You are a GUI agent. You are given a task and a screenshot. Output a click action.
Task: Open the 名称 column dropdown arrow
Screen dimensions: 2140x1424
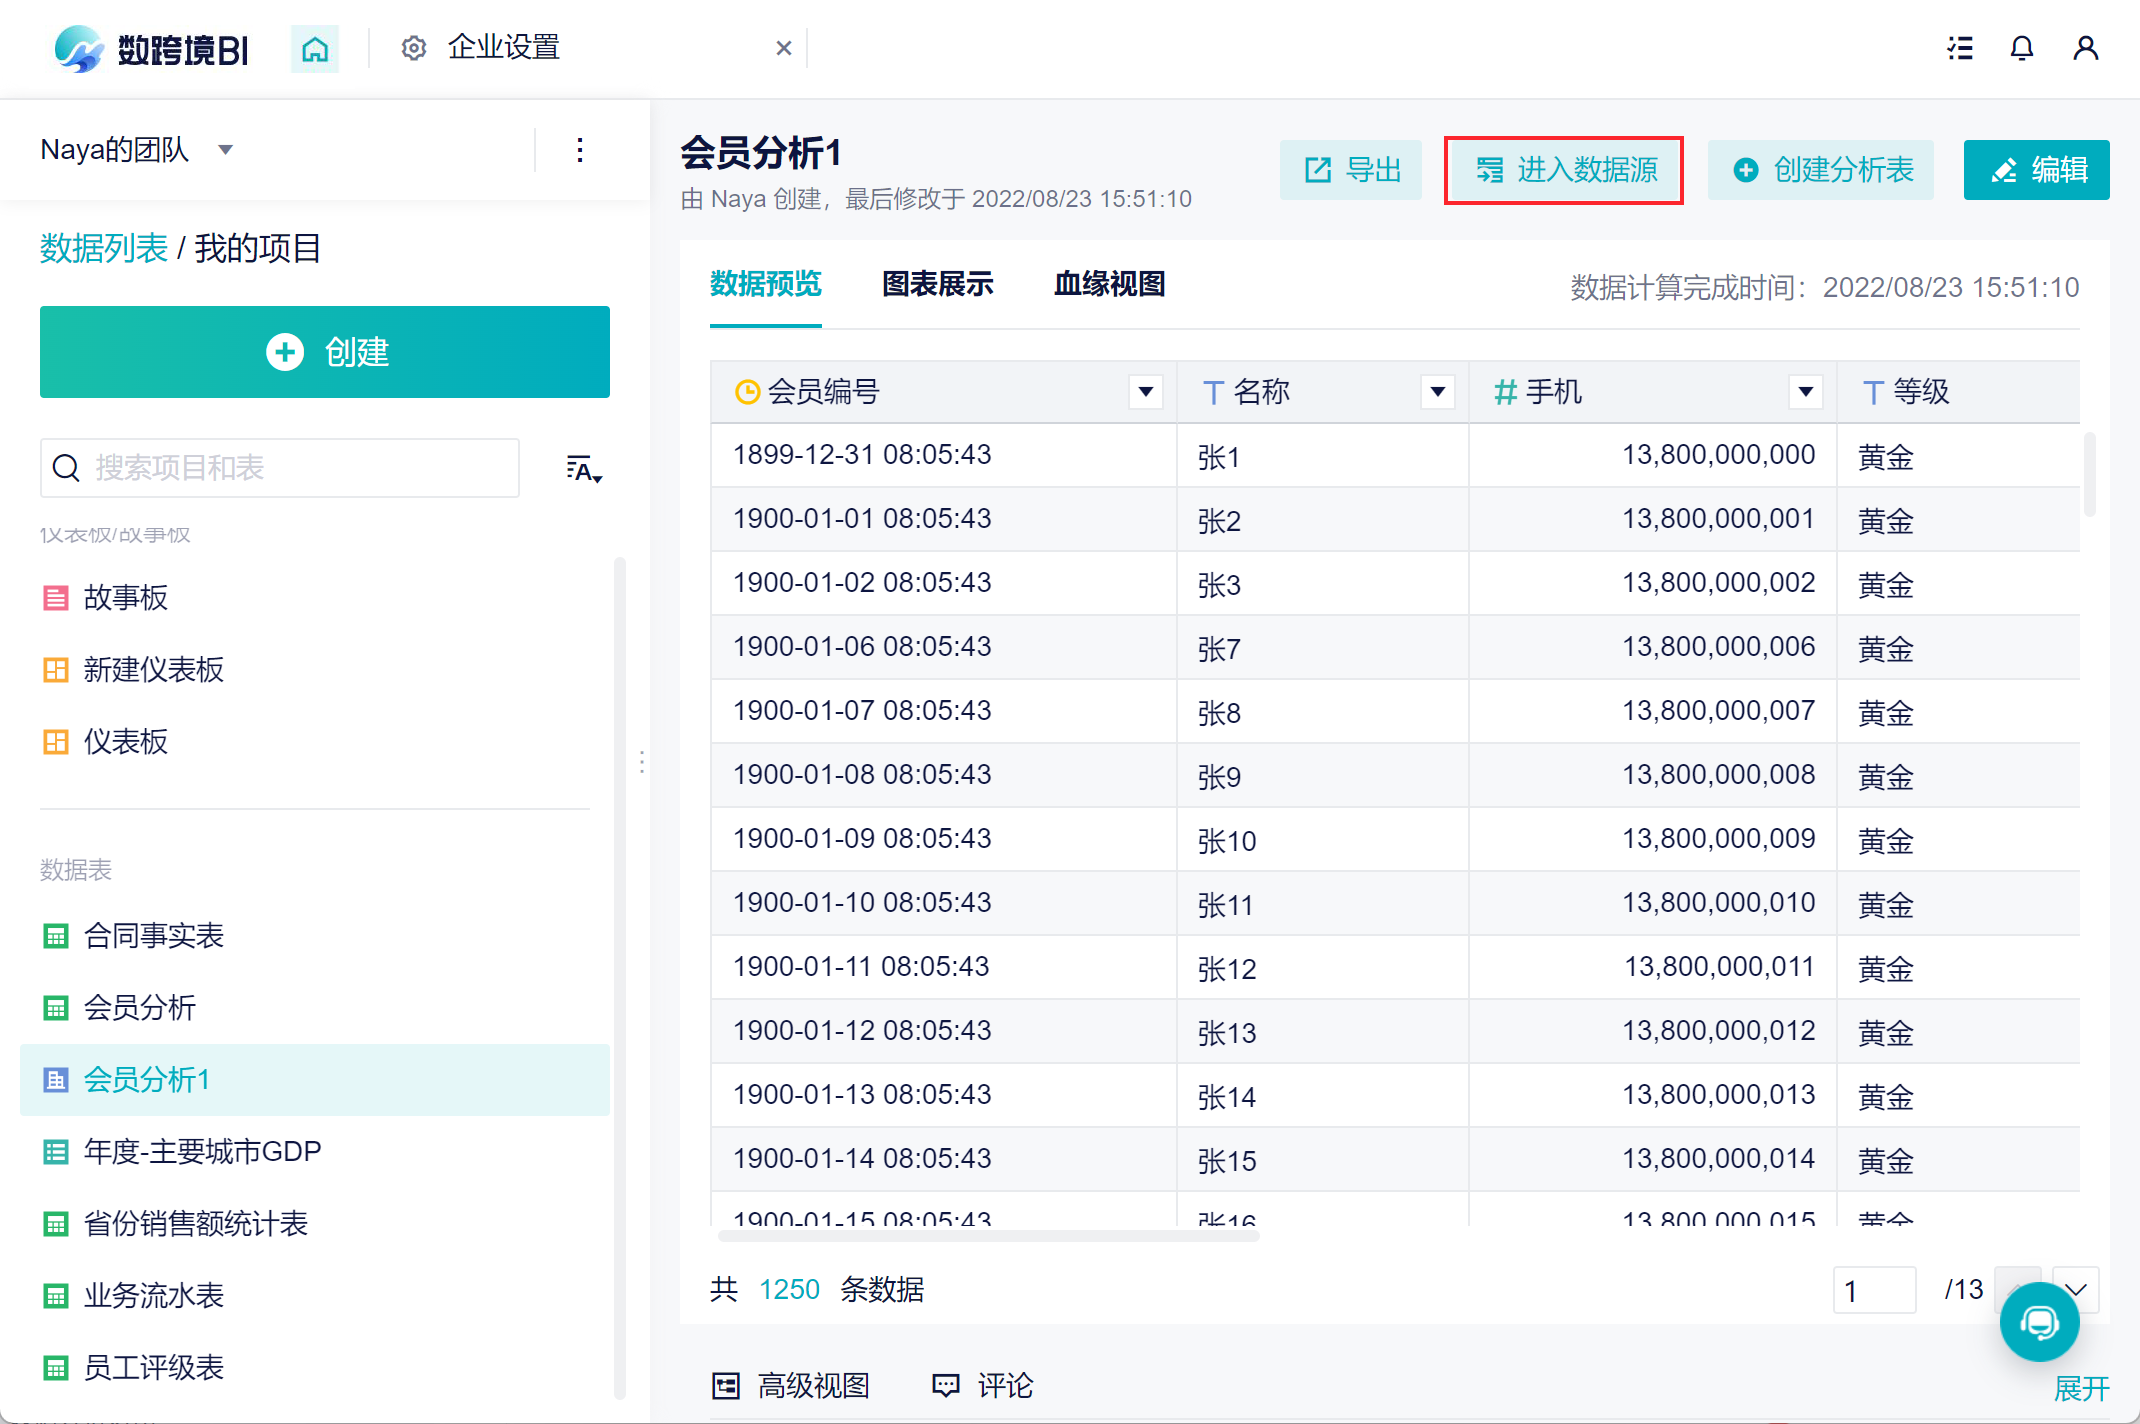pos(1437,392)
